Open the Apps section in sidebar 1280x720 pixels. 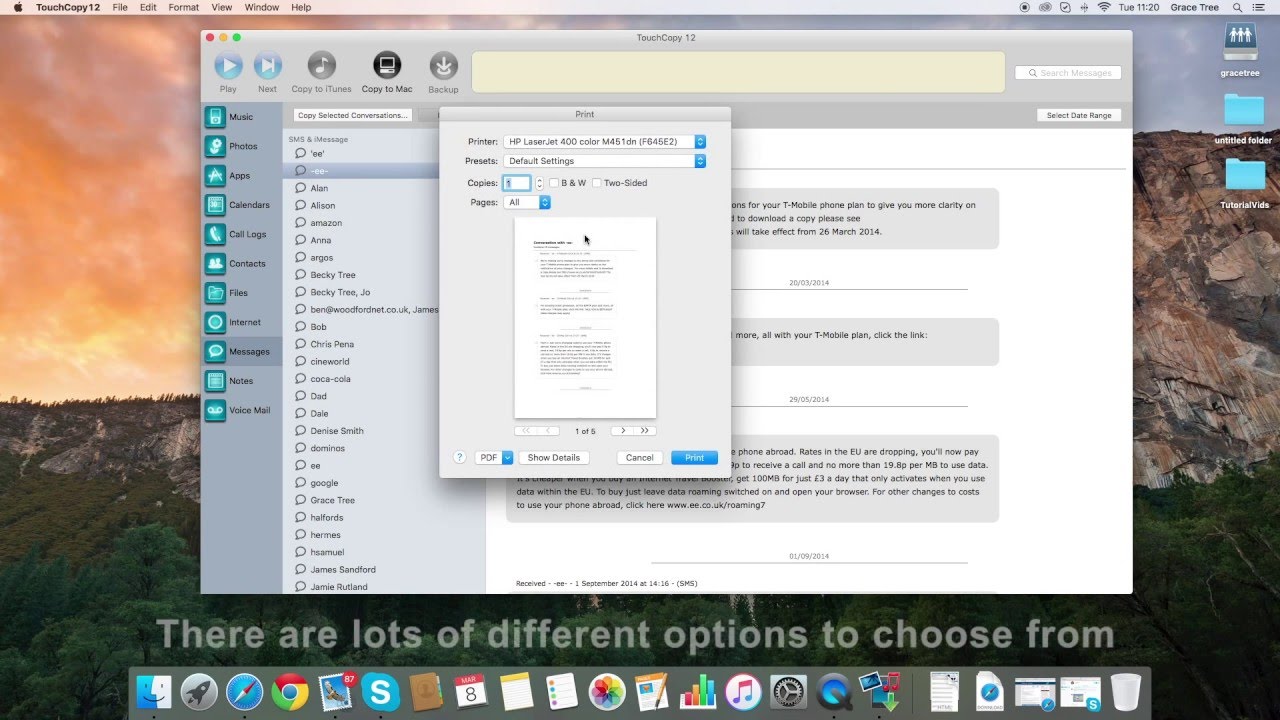click(x=241, y=175)
